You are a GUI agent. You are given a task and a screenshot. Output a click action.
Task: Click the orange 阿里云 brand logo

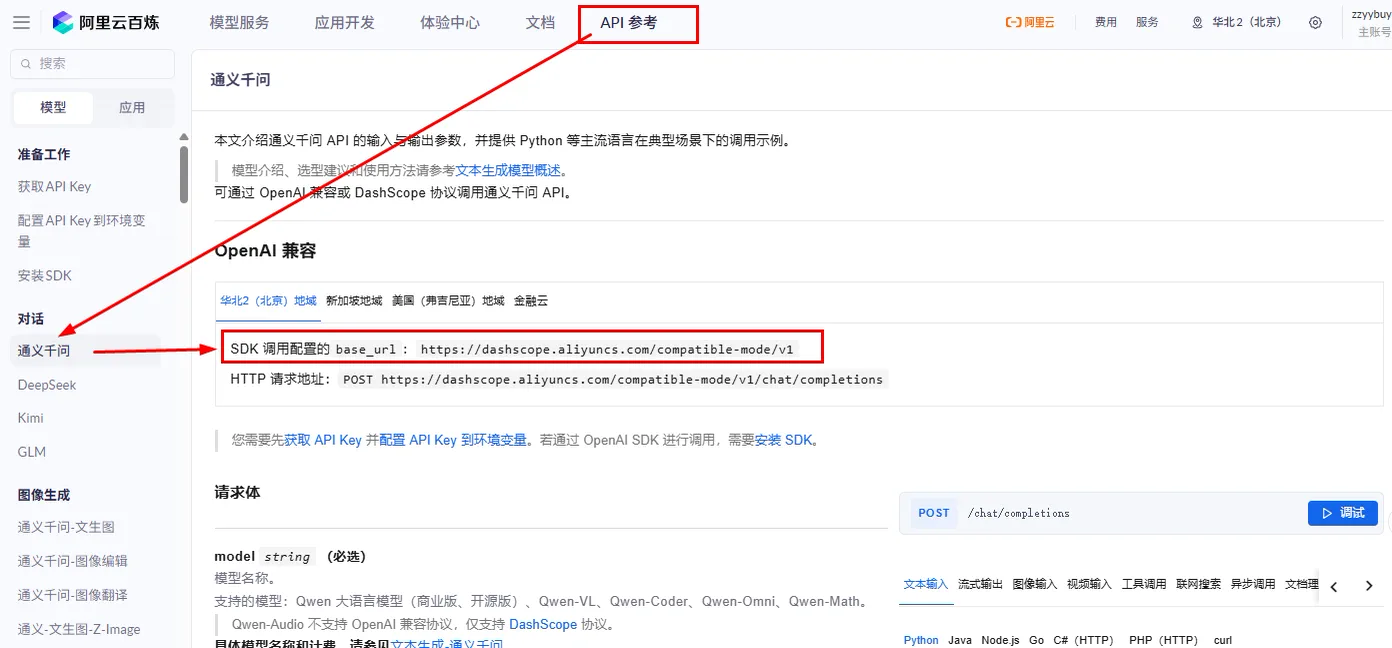1030,22
